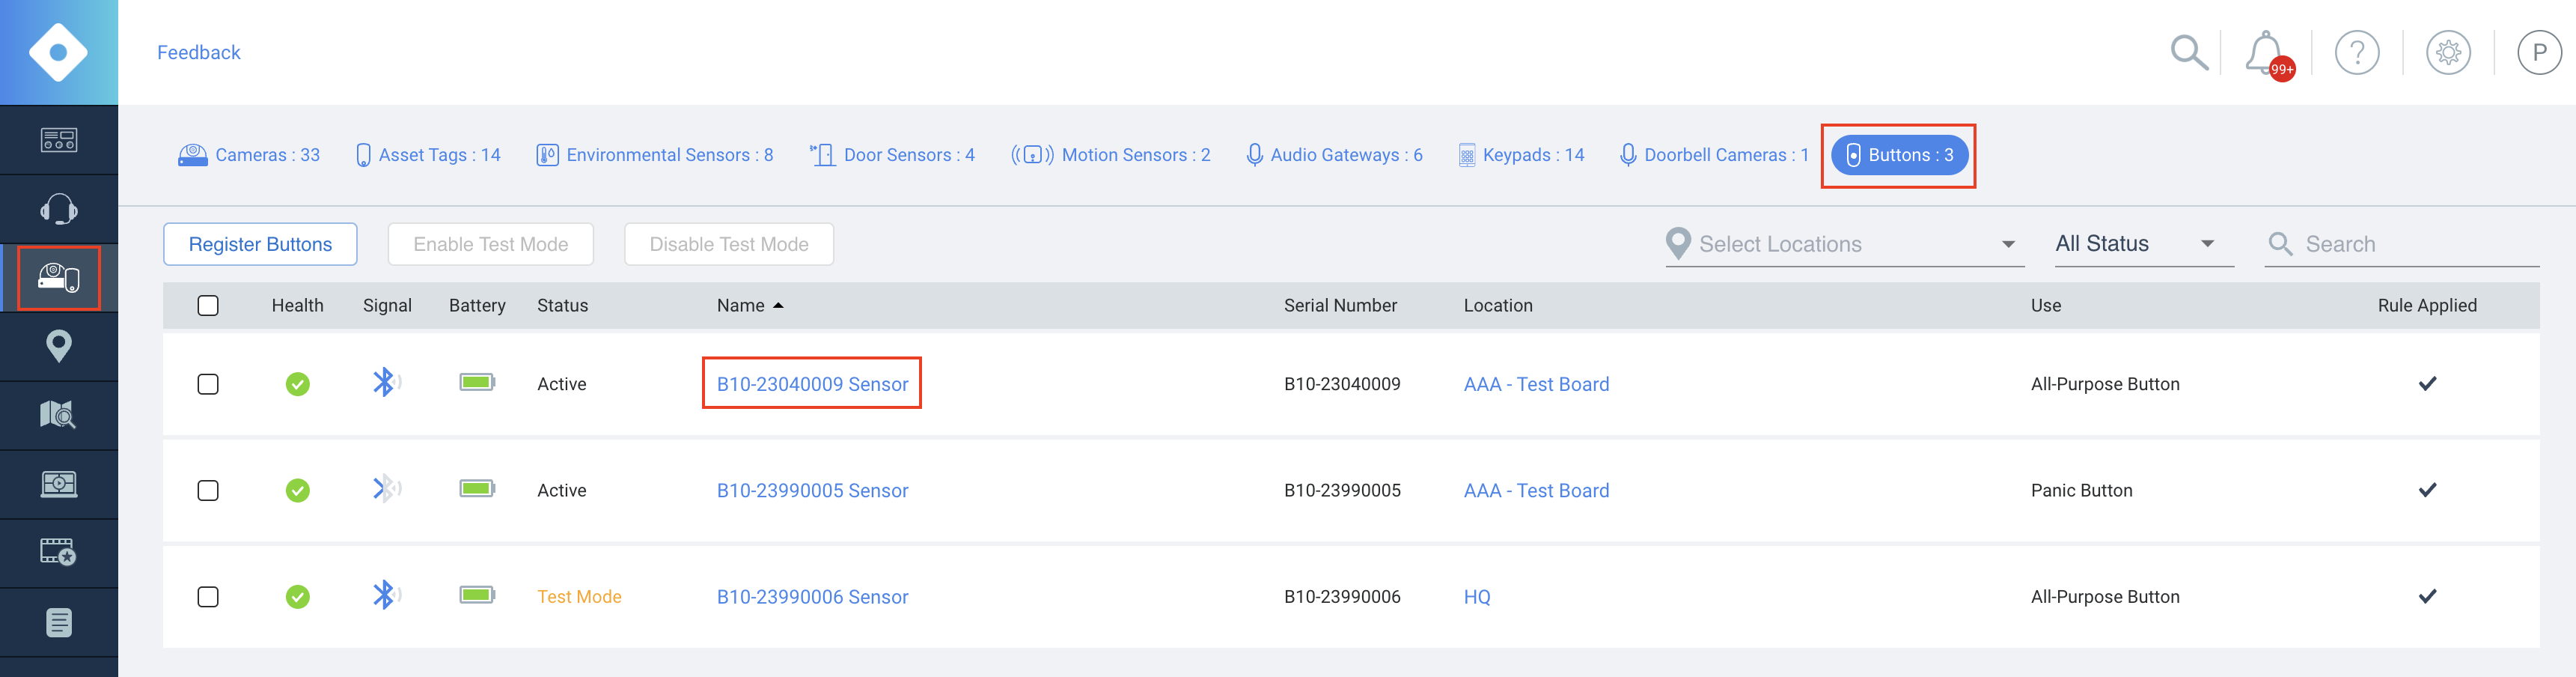Click battery icon for B10-23040009 Sensor

tap(477, 382)
